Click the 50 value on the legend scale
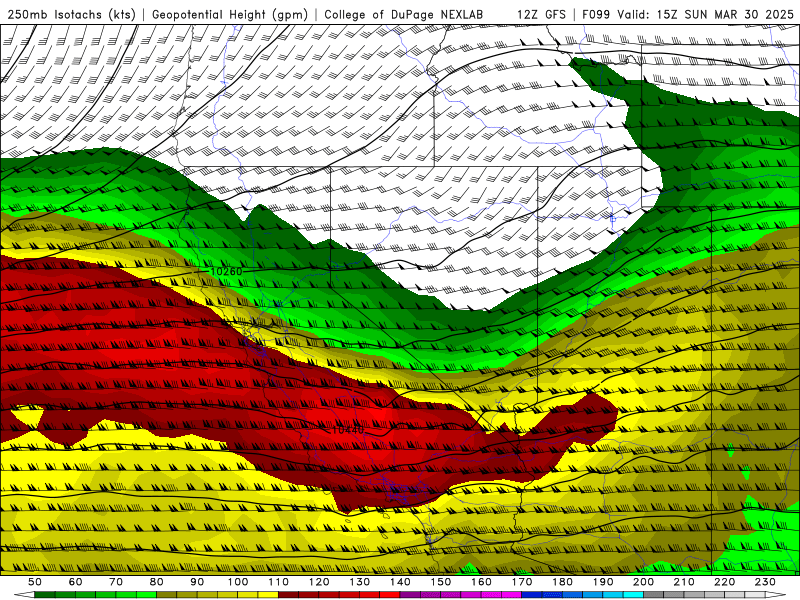This screenshot has width=800, height=600. 35,582
